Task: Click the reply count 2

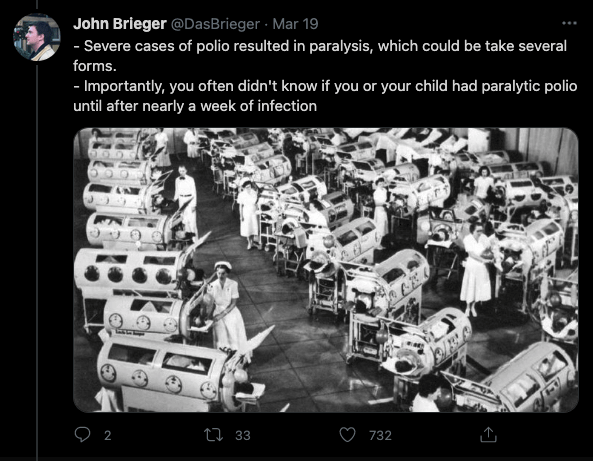Action: point(108,435)
